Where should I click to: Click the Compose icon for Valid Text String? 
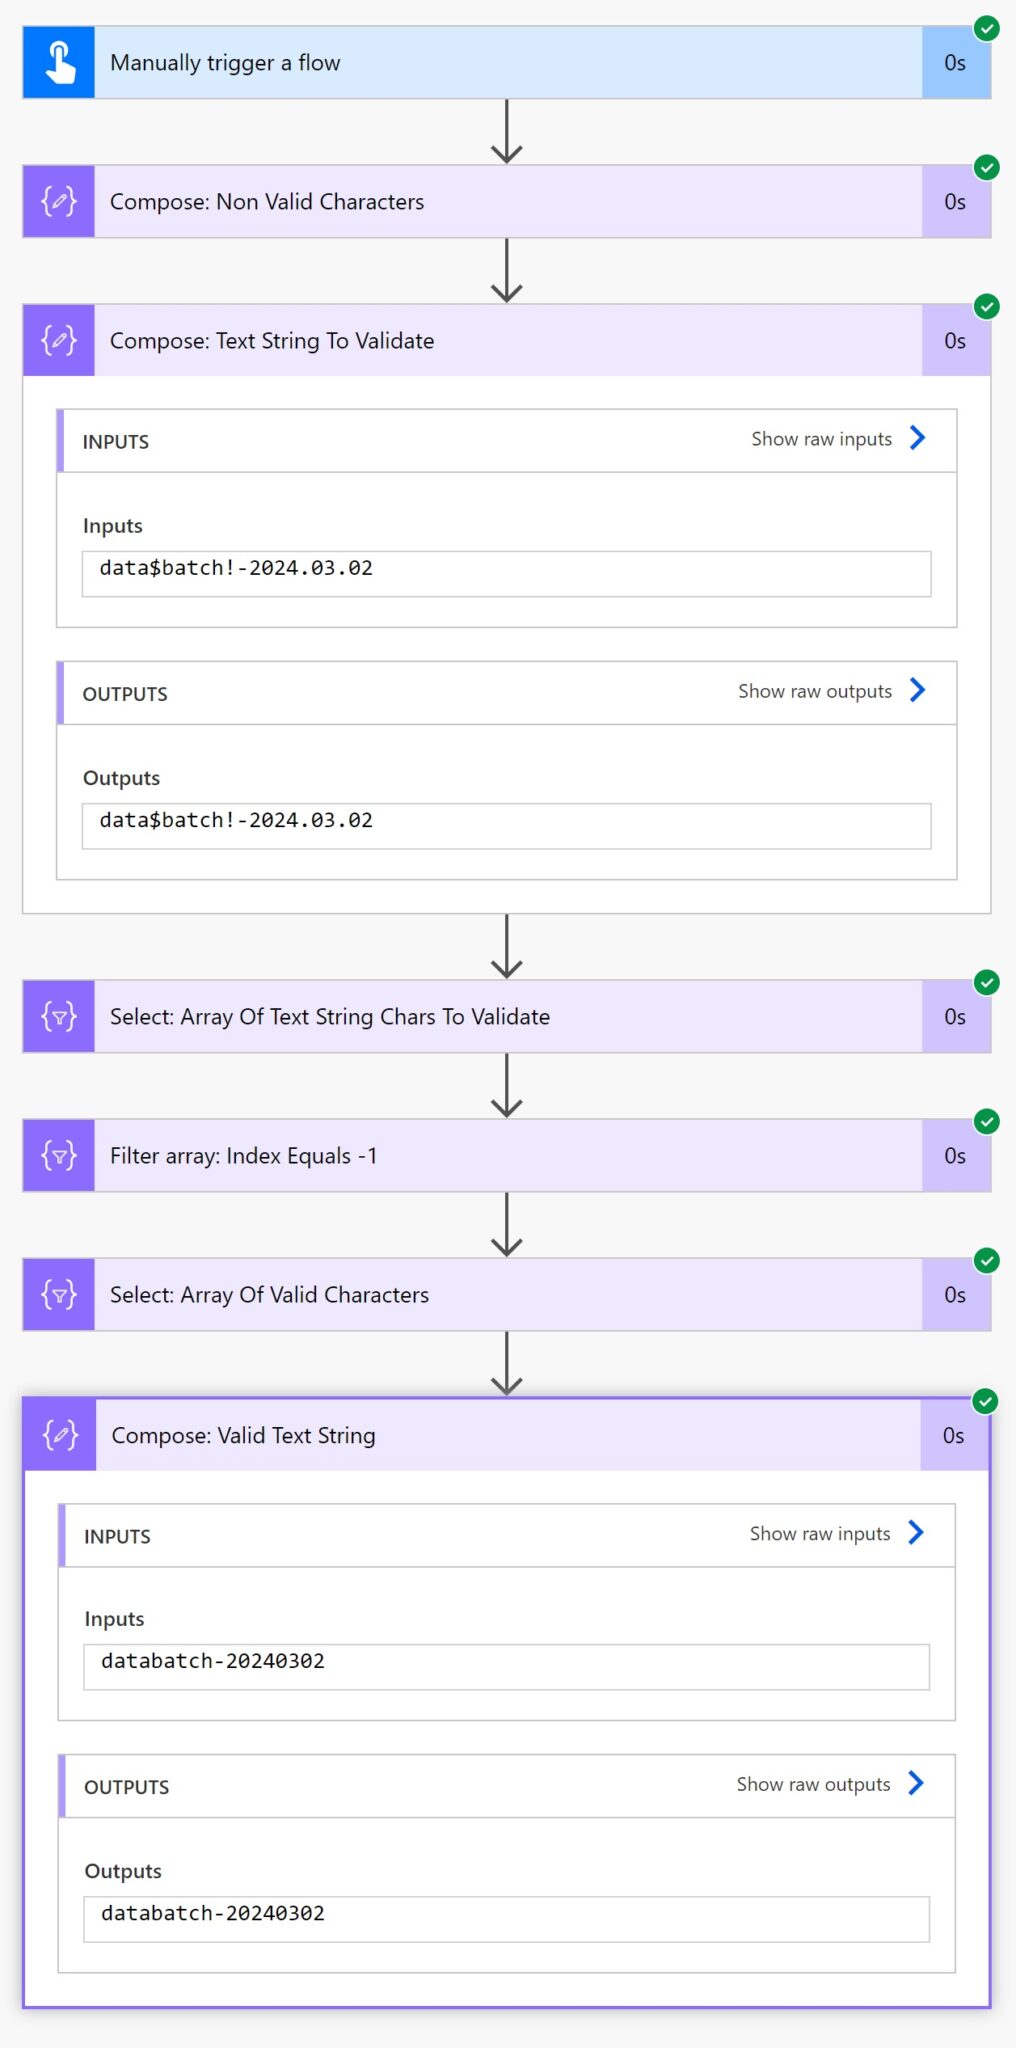click(60, 1436)
